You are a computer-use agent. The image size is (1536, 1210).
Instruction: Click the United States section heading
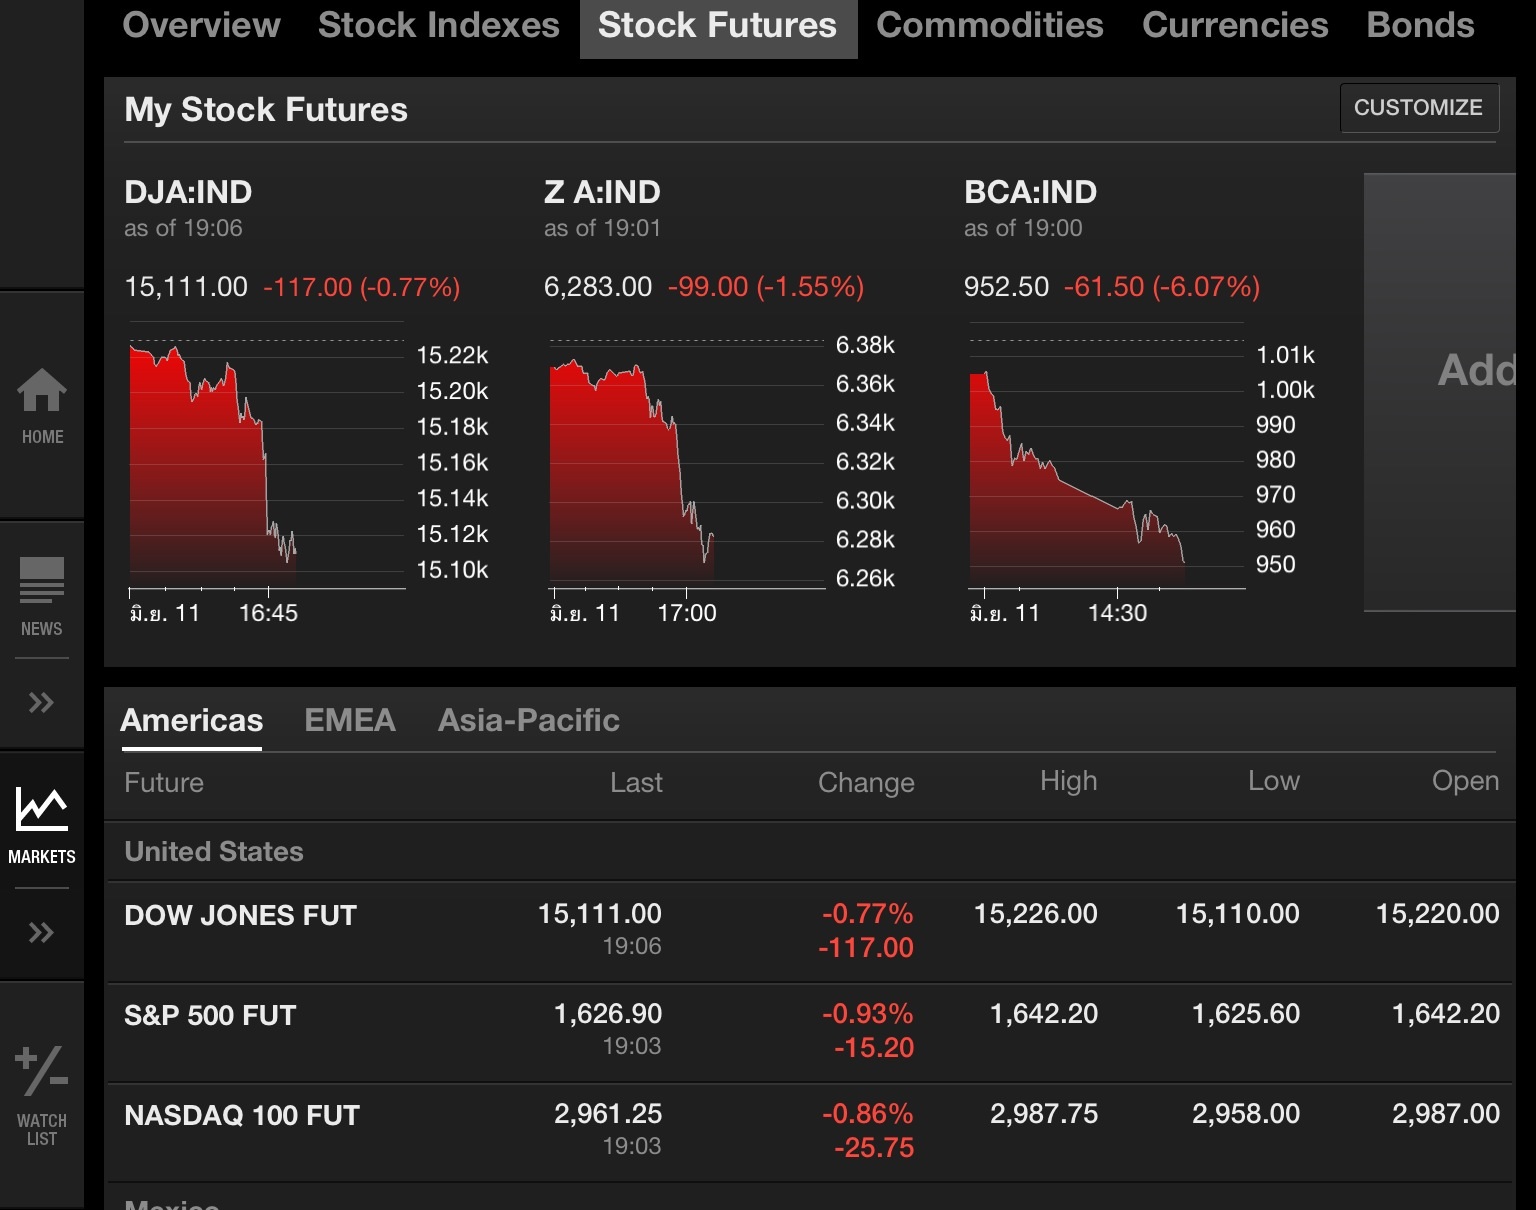click(214, 851)
